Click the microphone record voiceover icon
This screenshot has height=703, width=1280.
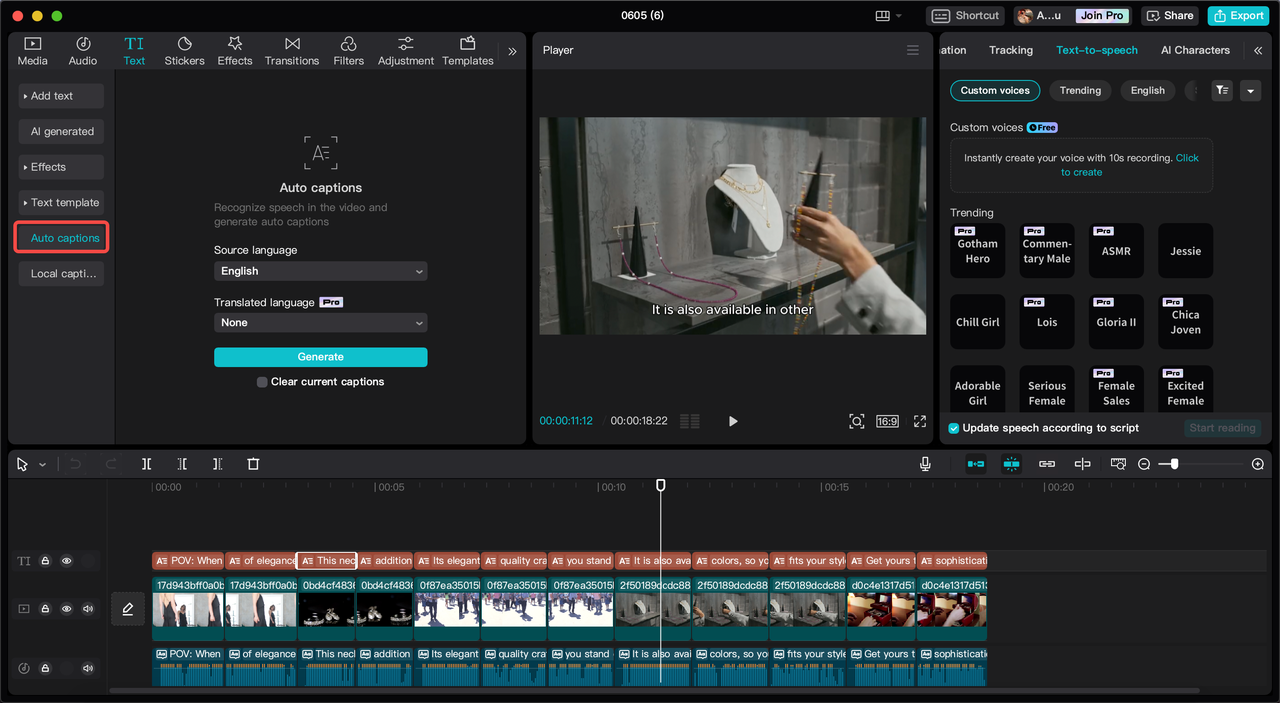(x=925, y=464)
